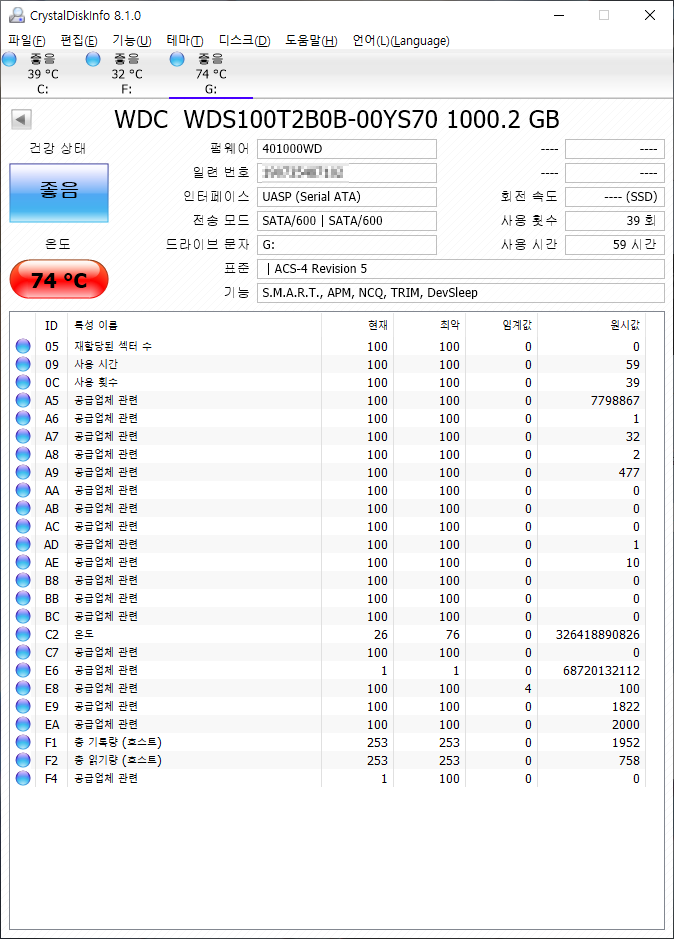Click the 현재 column header
Image resolution: width=674 pixels, height=939 pixels.
tap(358, 325)
